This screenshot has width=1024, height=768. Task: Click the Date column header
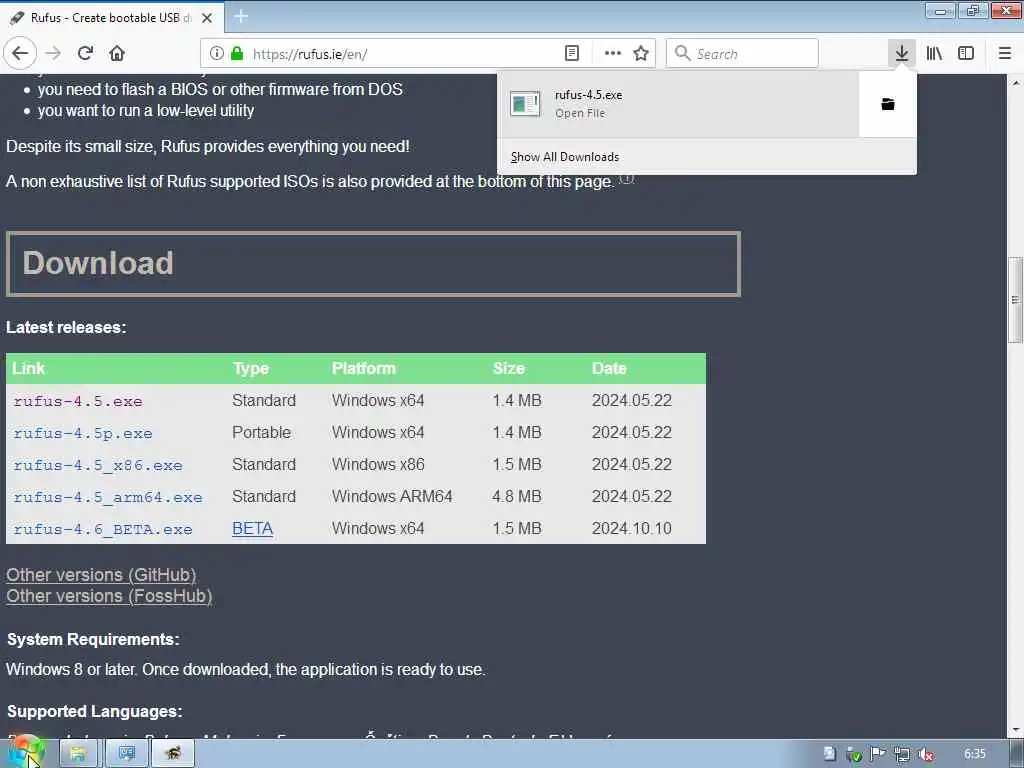click(609, 368)
